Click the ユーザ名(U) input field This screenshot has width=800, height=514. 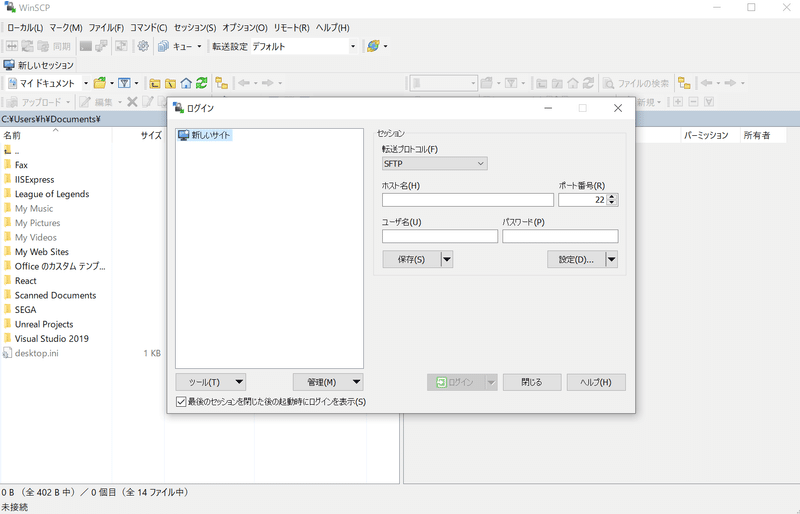click(440, 236)
